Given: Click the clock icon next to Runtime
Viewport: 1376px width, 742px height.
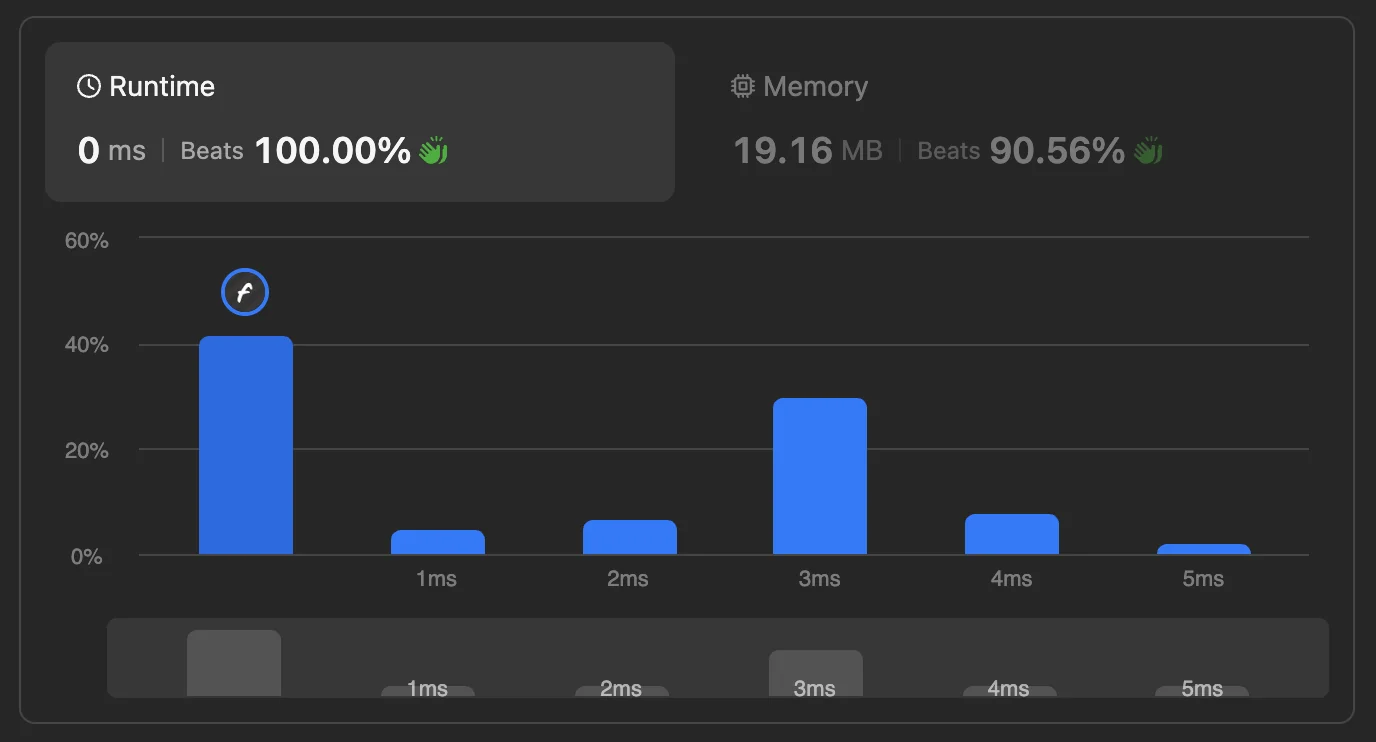Looking at the screenshot, I should (x=89, y=87).
